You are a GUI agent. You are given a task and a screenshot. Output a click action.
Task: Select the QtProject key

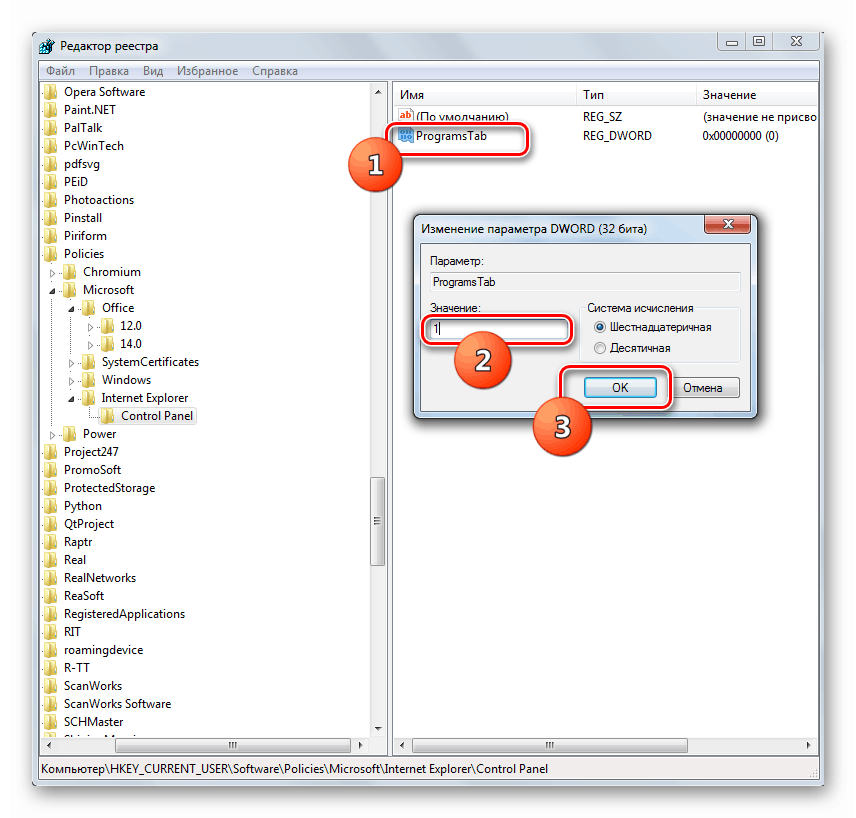89,524
